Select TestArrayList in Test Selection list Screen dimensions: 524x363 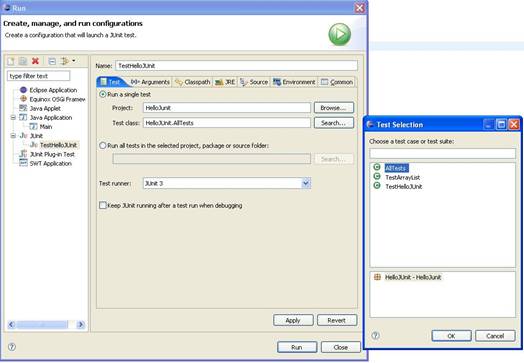(403, 177)
